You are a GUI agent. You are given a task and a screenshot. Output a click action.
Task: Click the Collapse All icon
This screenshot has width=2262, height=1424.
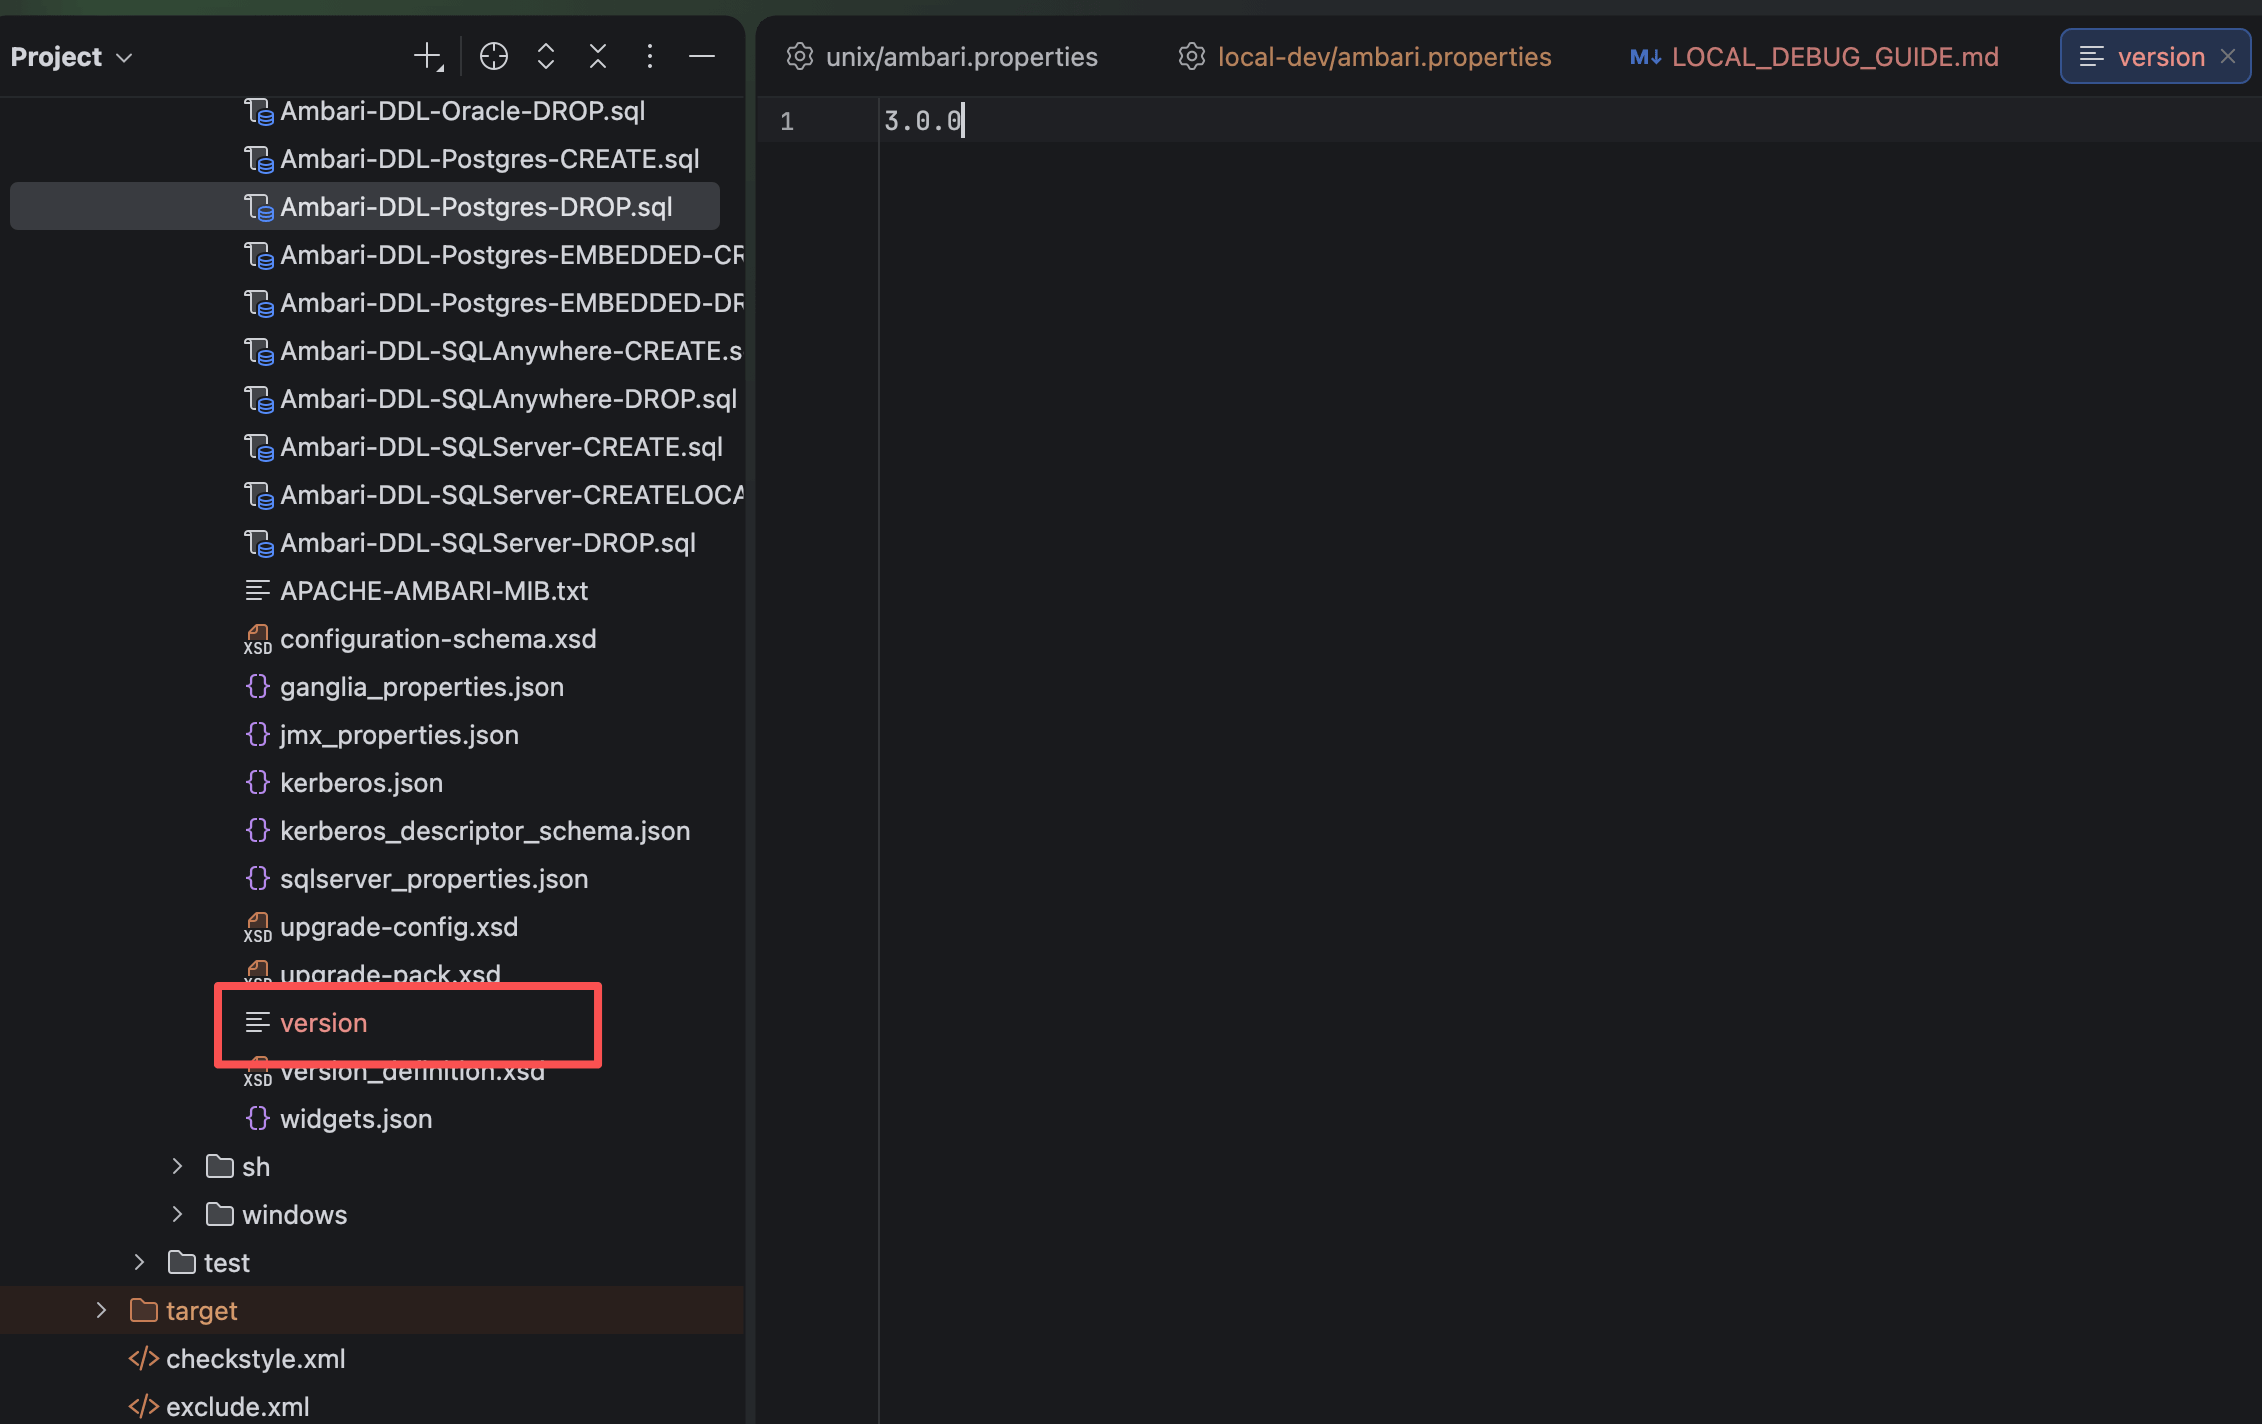pos(597,57)
